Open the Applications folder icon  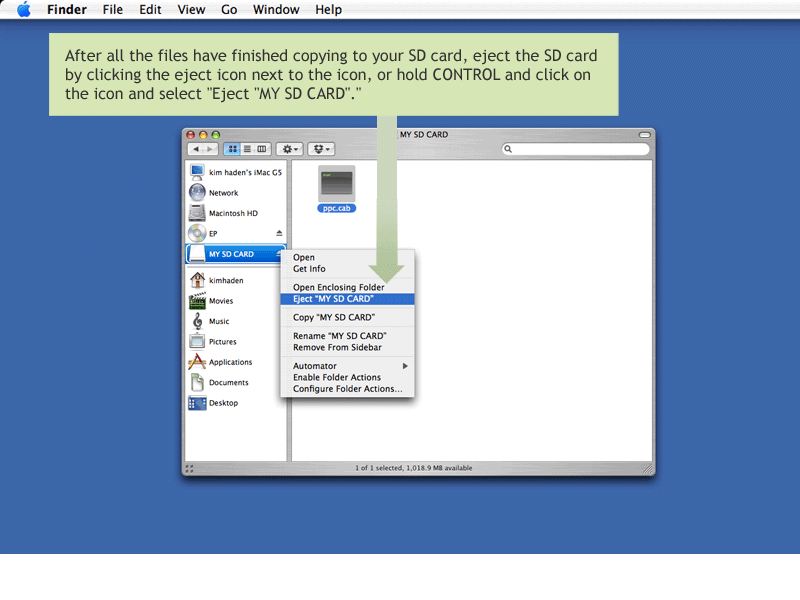coord(197,362)
